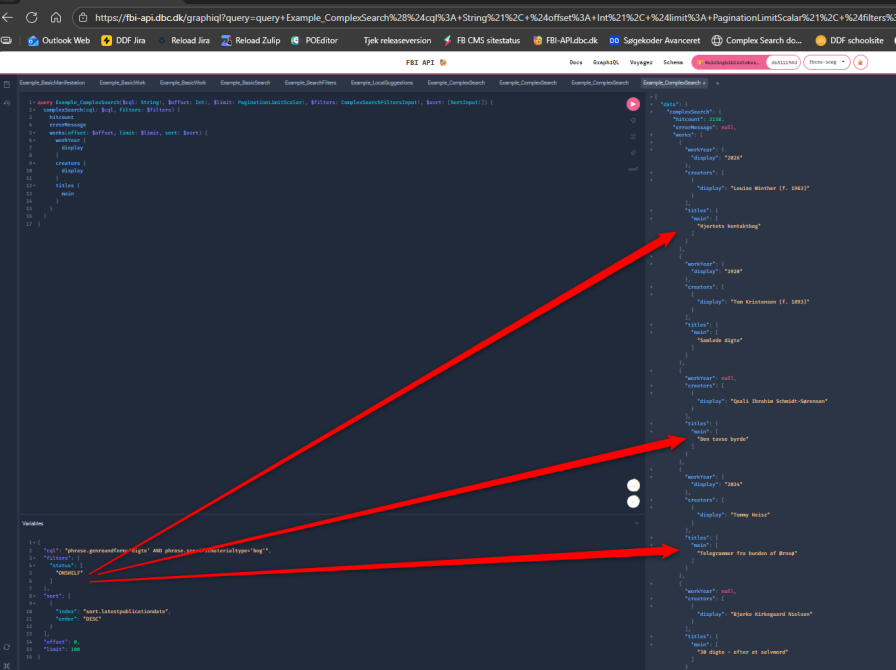Screen dimensions: 896x670
Task: Click the copy query icon
Action: click(x=633, y=153)
